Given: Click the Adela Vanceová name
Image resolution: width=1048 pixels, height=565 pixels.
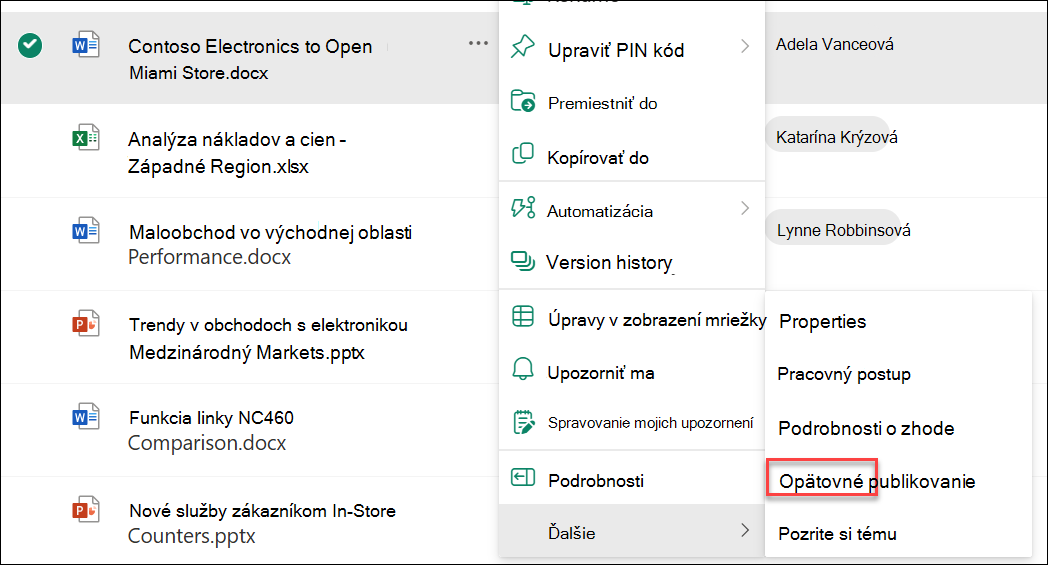Looking at the screenshot, I should (834, 44).
